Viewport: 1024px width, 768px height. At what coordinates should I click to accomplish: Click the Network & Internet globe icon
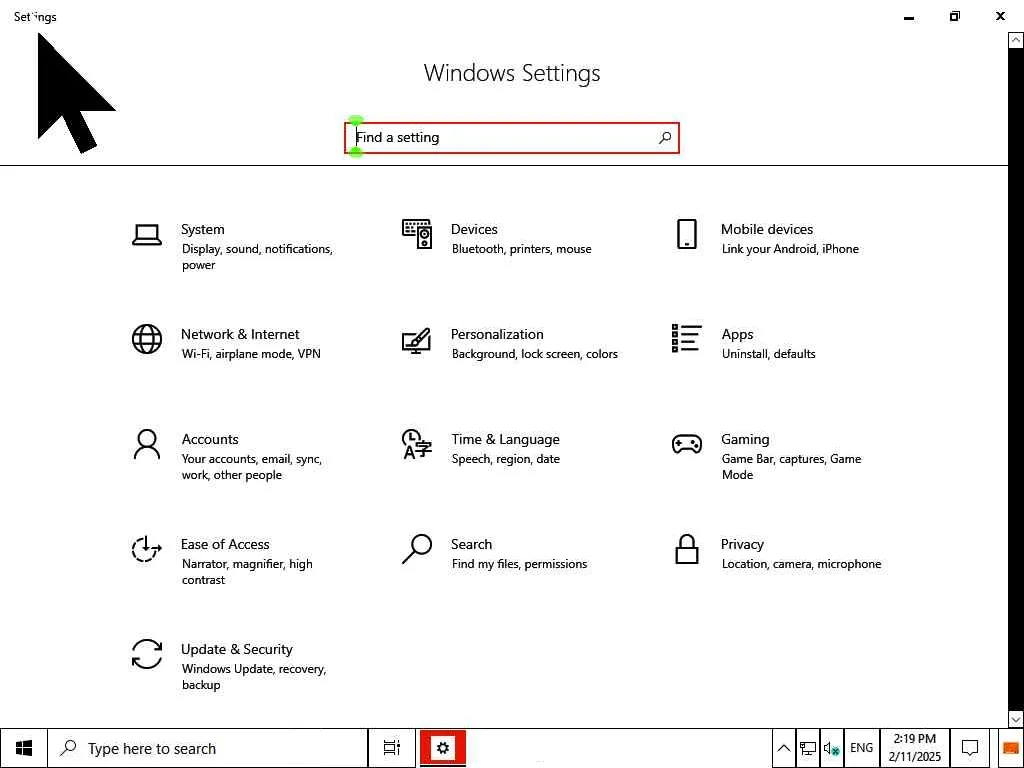point(146,339)
